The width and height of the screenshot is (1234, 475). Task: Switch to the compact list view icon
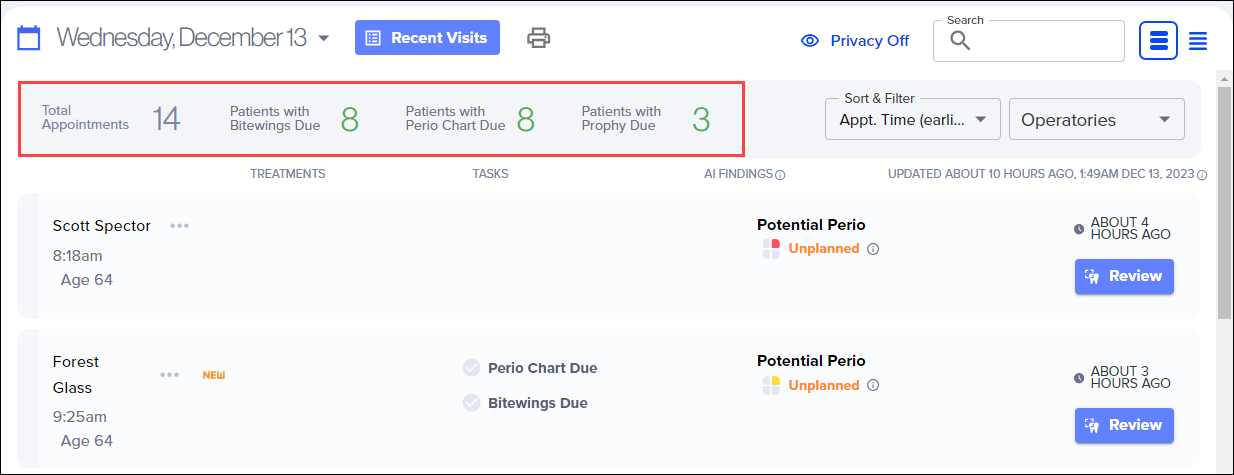click(x=1198, y=41)
